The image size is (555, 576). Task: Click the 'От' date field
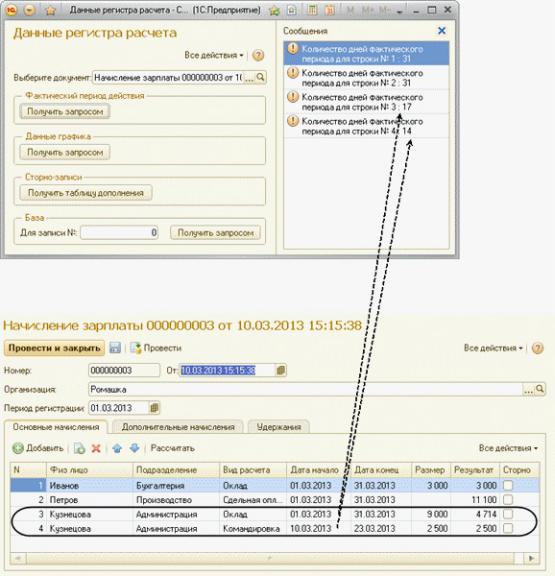pyautogui.click(x=227, y=370)
